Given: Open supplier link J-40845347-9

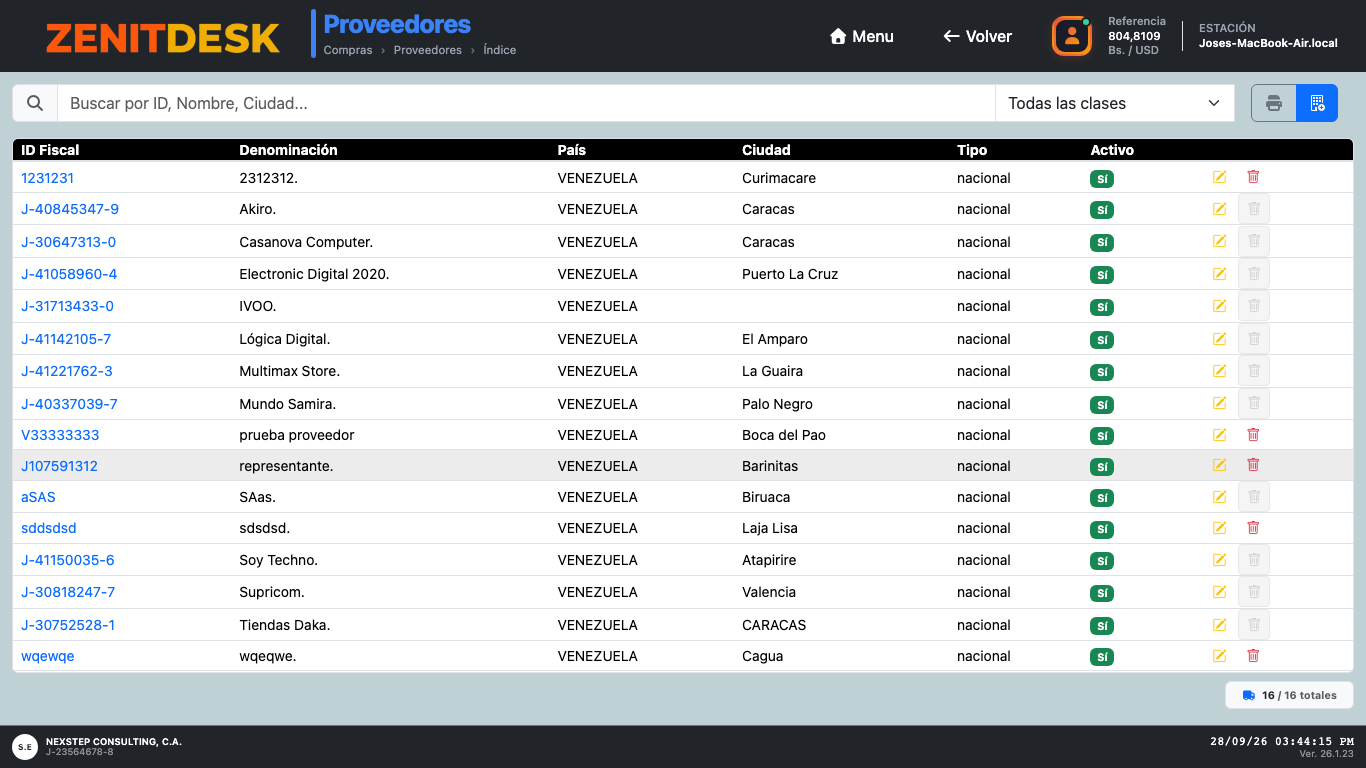Looking at the screenshot, I should 70,209.
